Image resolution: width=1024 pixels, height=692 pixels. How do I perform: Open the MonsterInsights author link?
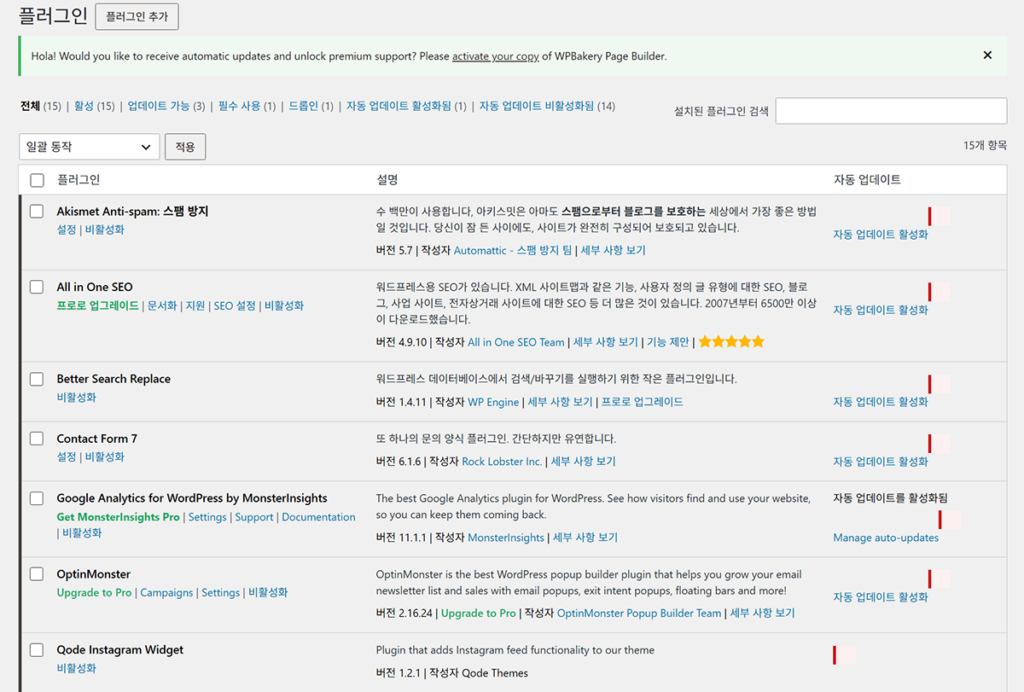pos(506,538)
